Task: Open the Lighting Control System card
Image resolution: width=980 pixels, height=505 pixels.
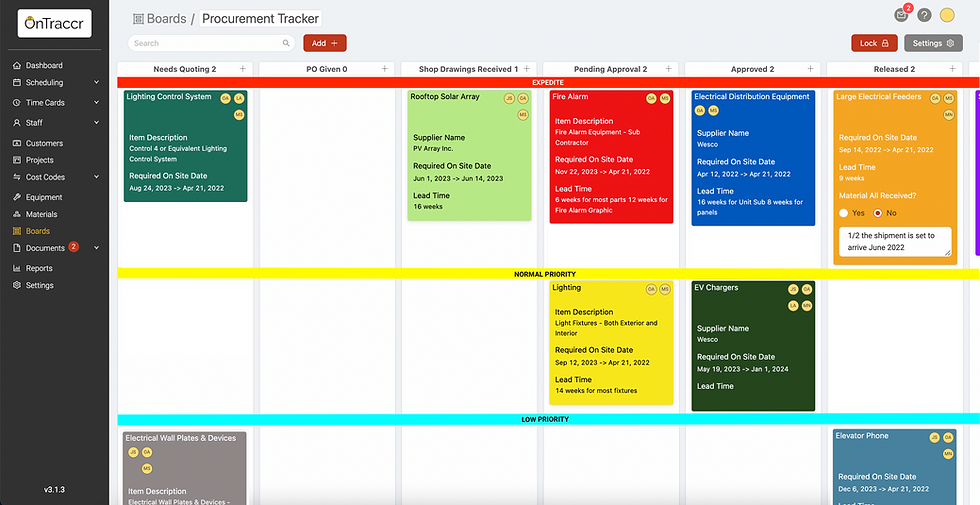Action: tap(186, 146)
